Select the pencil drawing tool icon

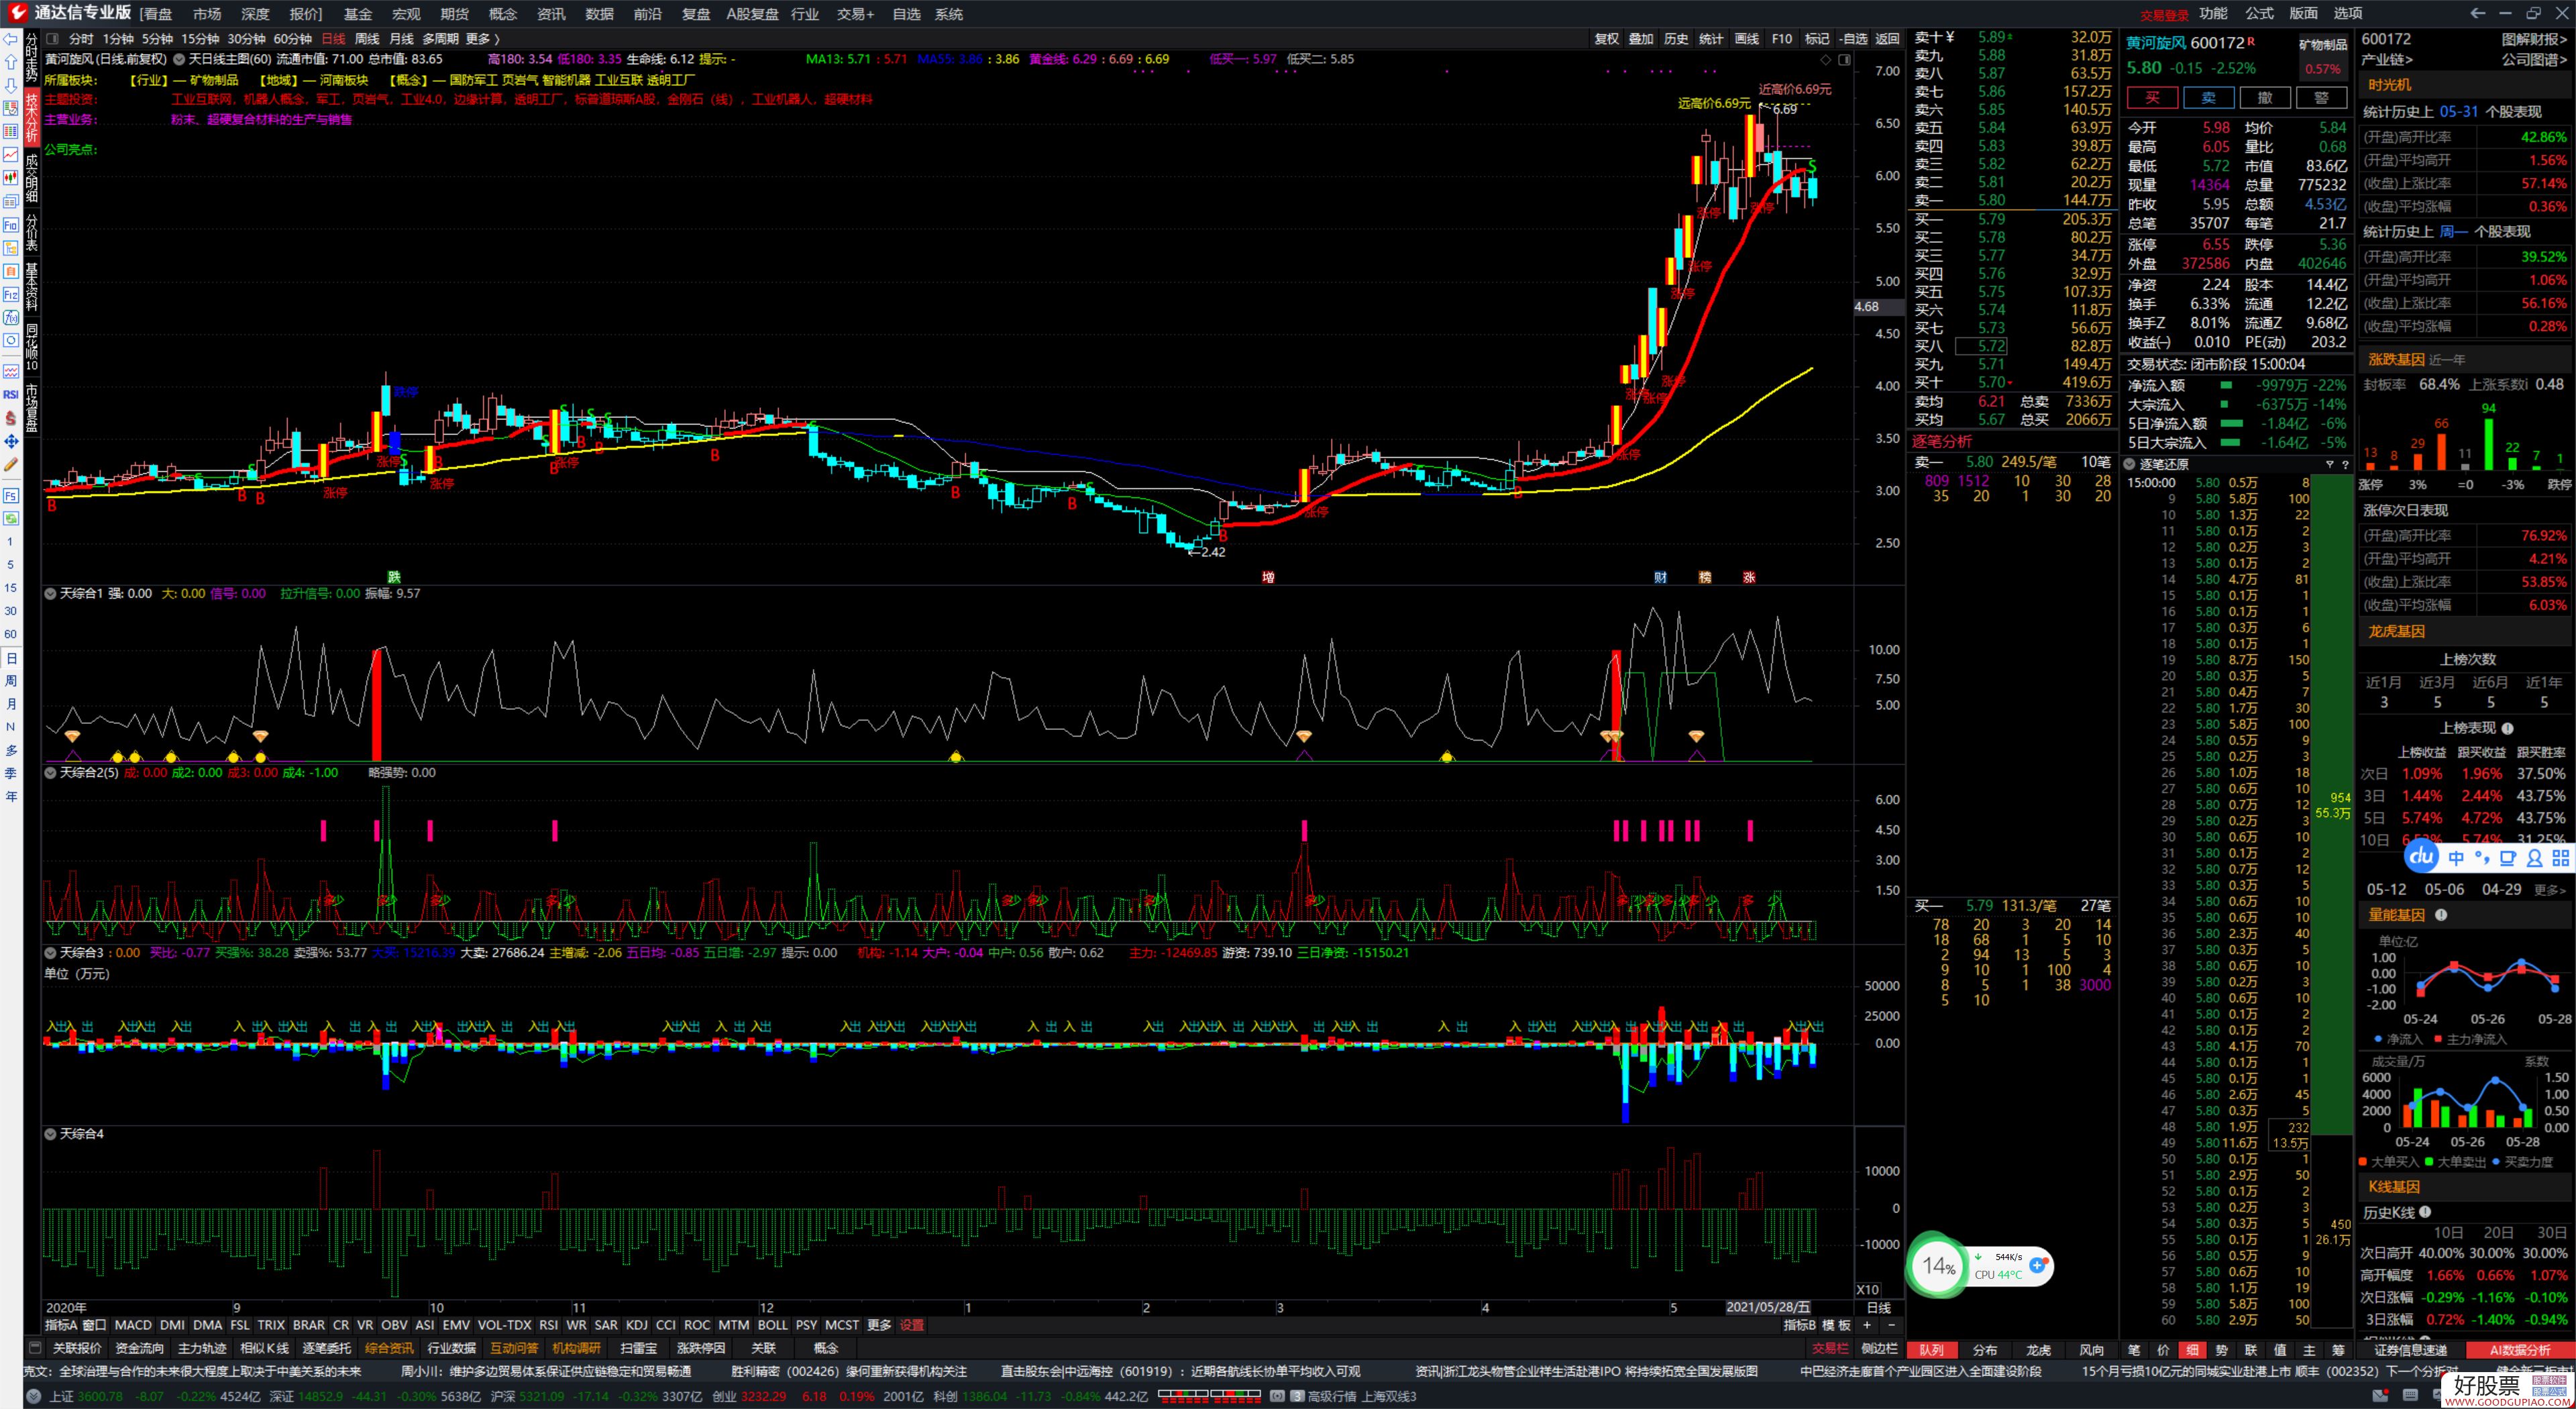tap(11, 464)
